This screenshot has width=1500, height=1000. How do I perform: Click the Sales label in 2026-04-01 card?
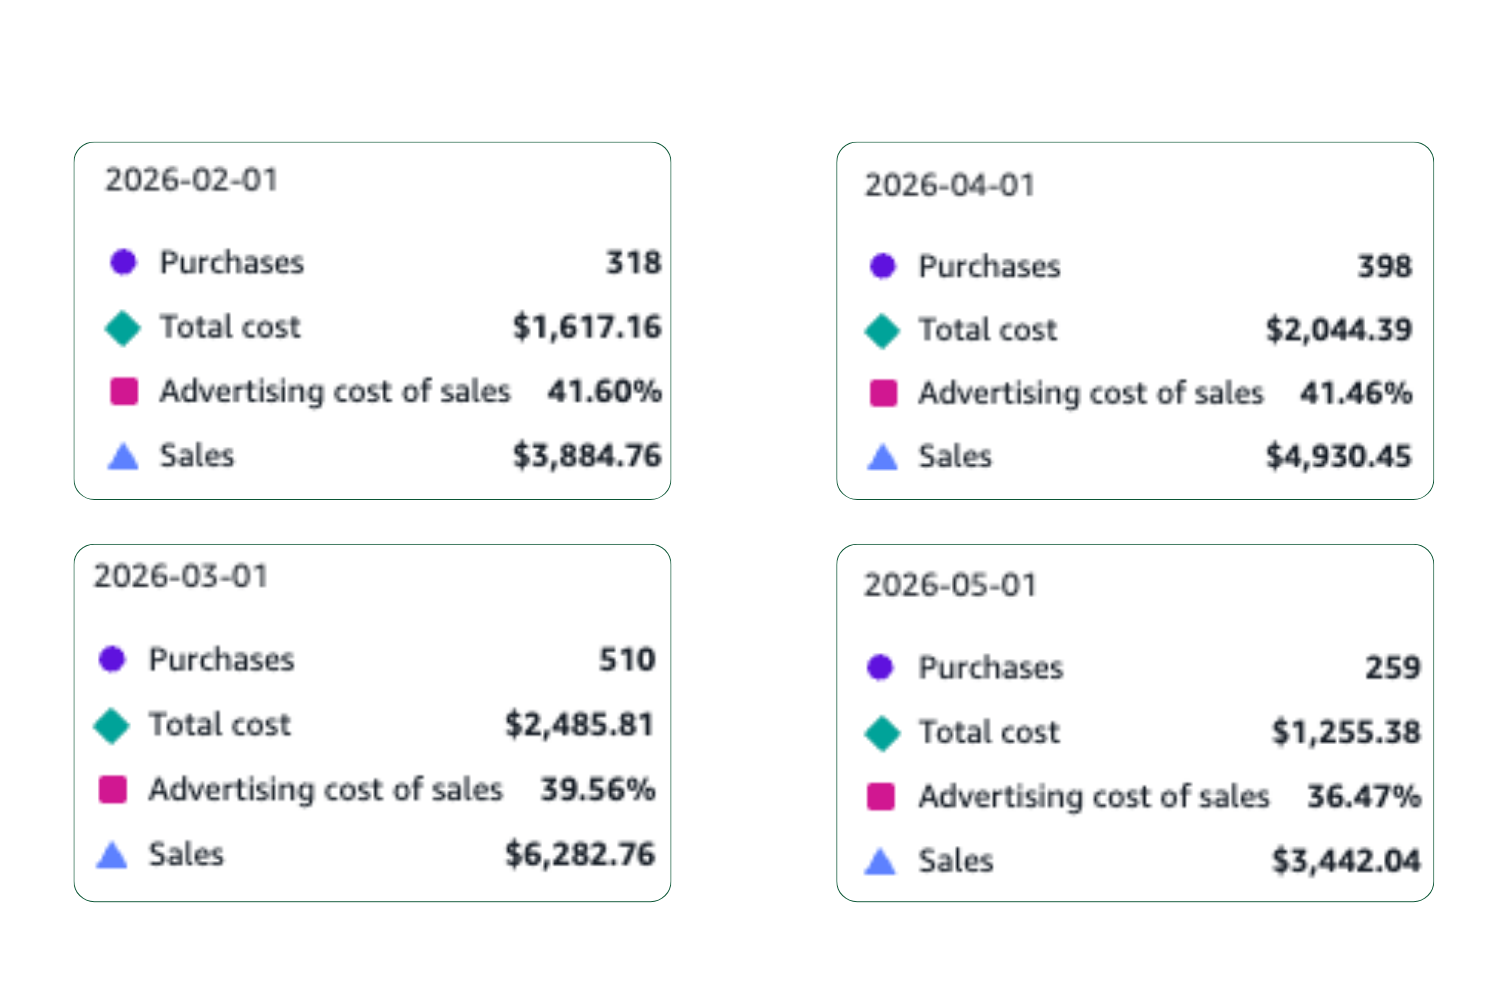pyautogui.click(x=956, y=457)
